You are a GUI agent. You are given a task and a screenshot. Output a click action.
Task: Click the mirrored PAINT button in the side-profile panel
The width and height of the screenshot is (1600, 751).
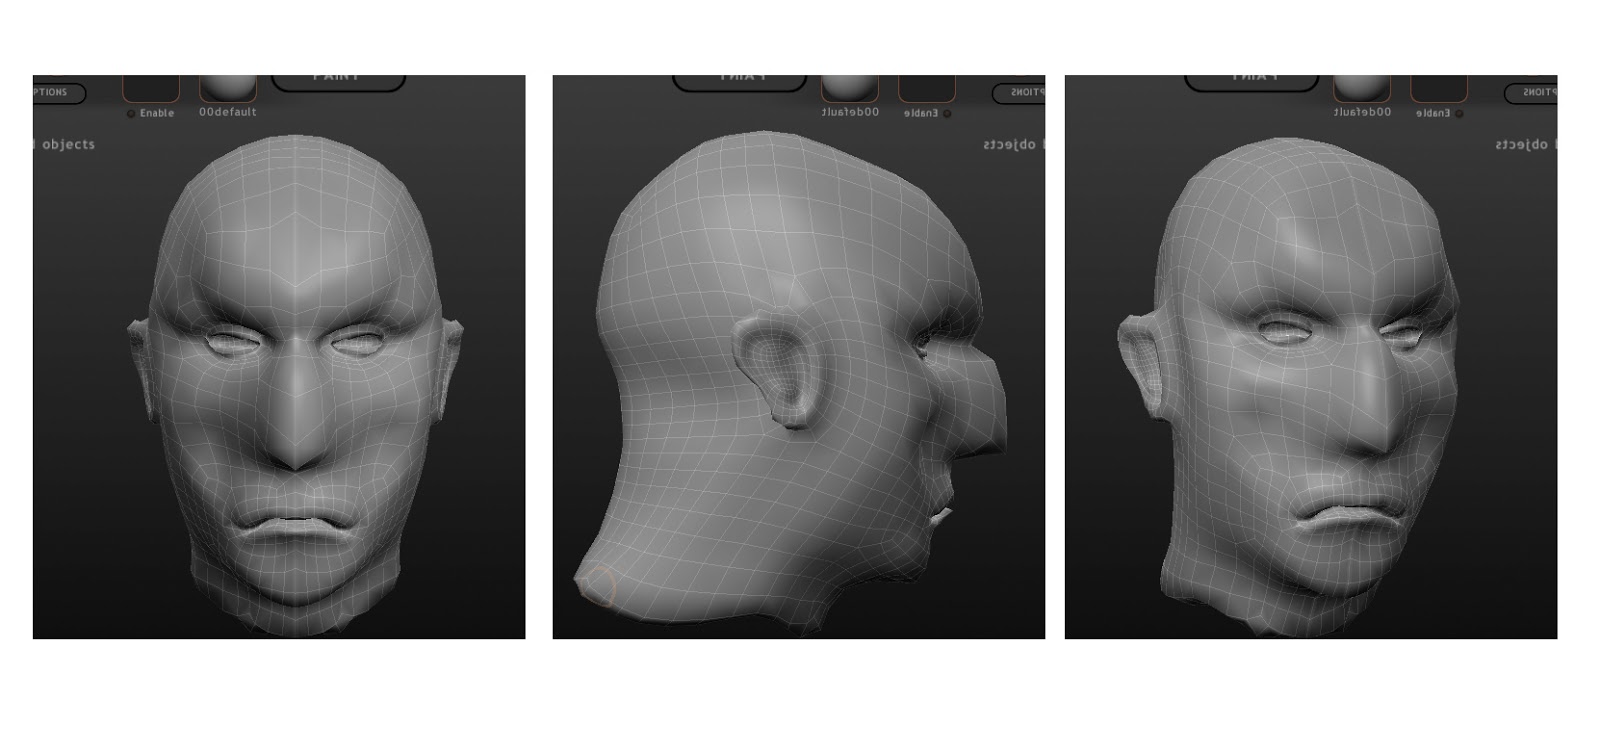740,82
